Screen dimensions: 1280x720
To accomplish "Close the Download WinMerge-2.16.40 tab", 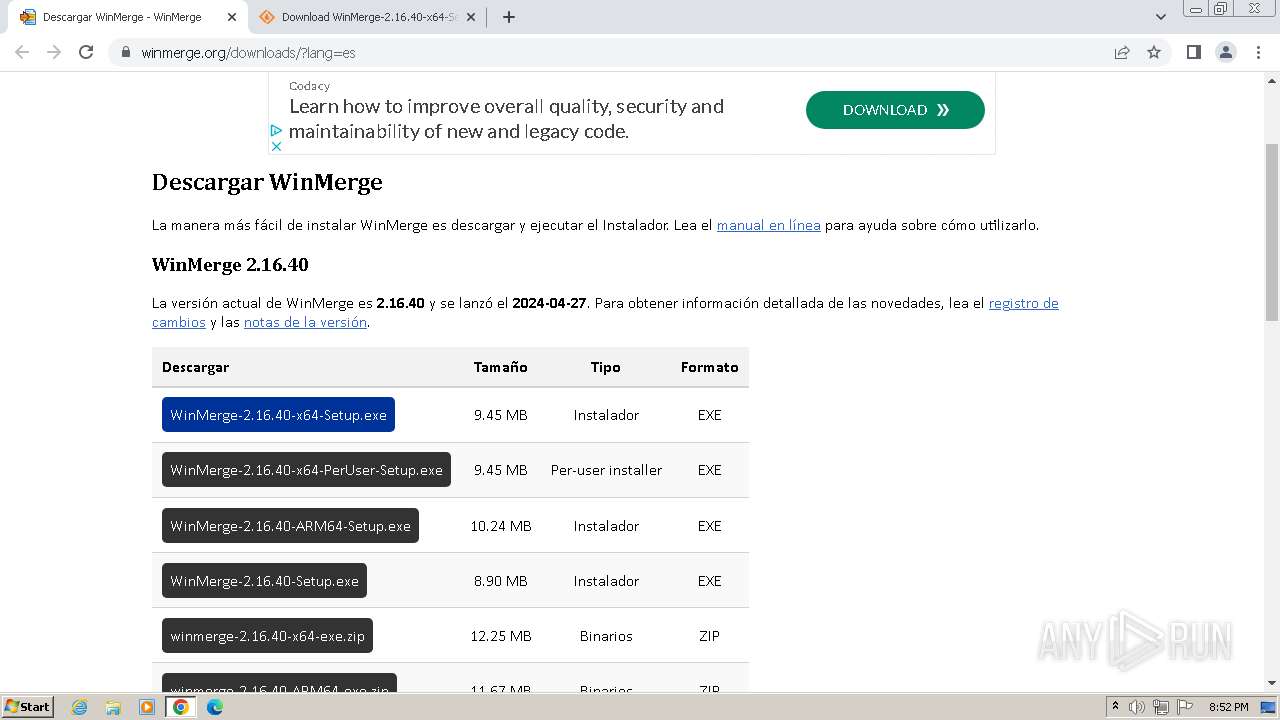I will pyautogui.click(x=471, y=17).
